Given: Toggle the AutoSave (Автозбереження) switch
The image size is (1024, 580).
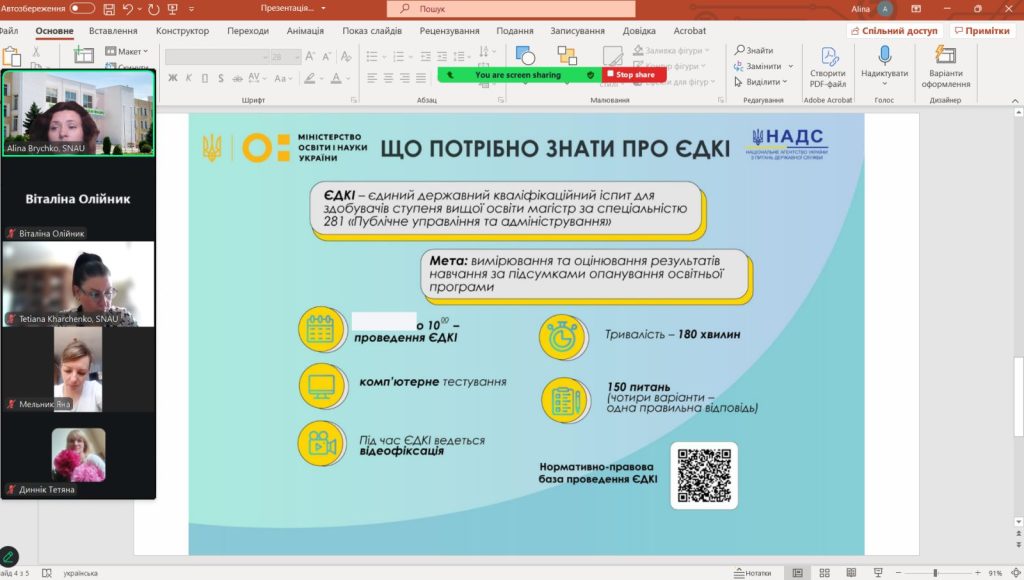Looking at the screenshot, I should (82, 8).
